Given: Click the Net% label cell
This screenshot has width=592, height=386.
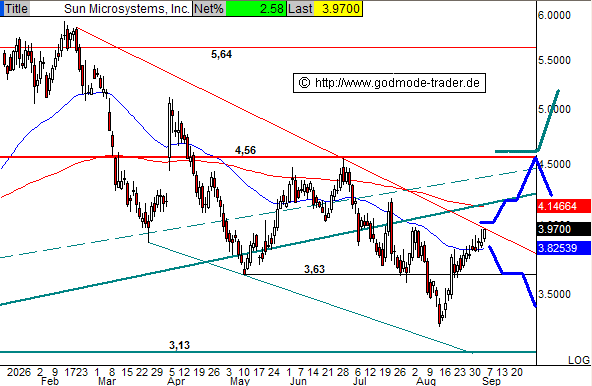Looking at the screenshot, I should (x=209, y=8).
